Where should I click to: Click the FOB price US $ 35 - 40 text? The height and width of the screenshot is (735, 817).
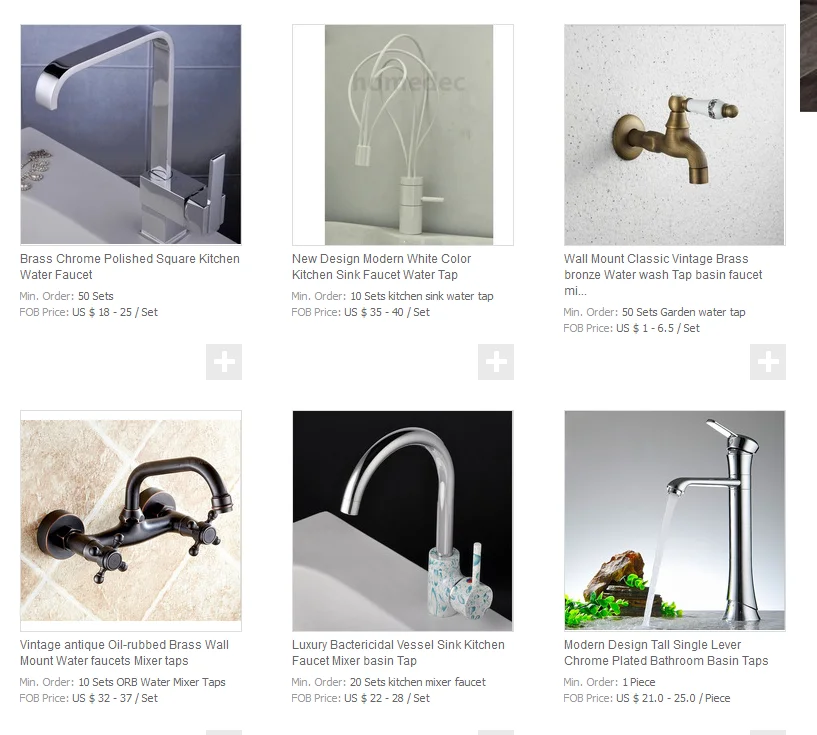point(387,312)
